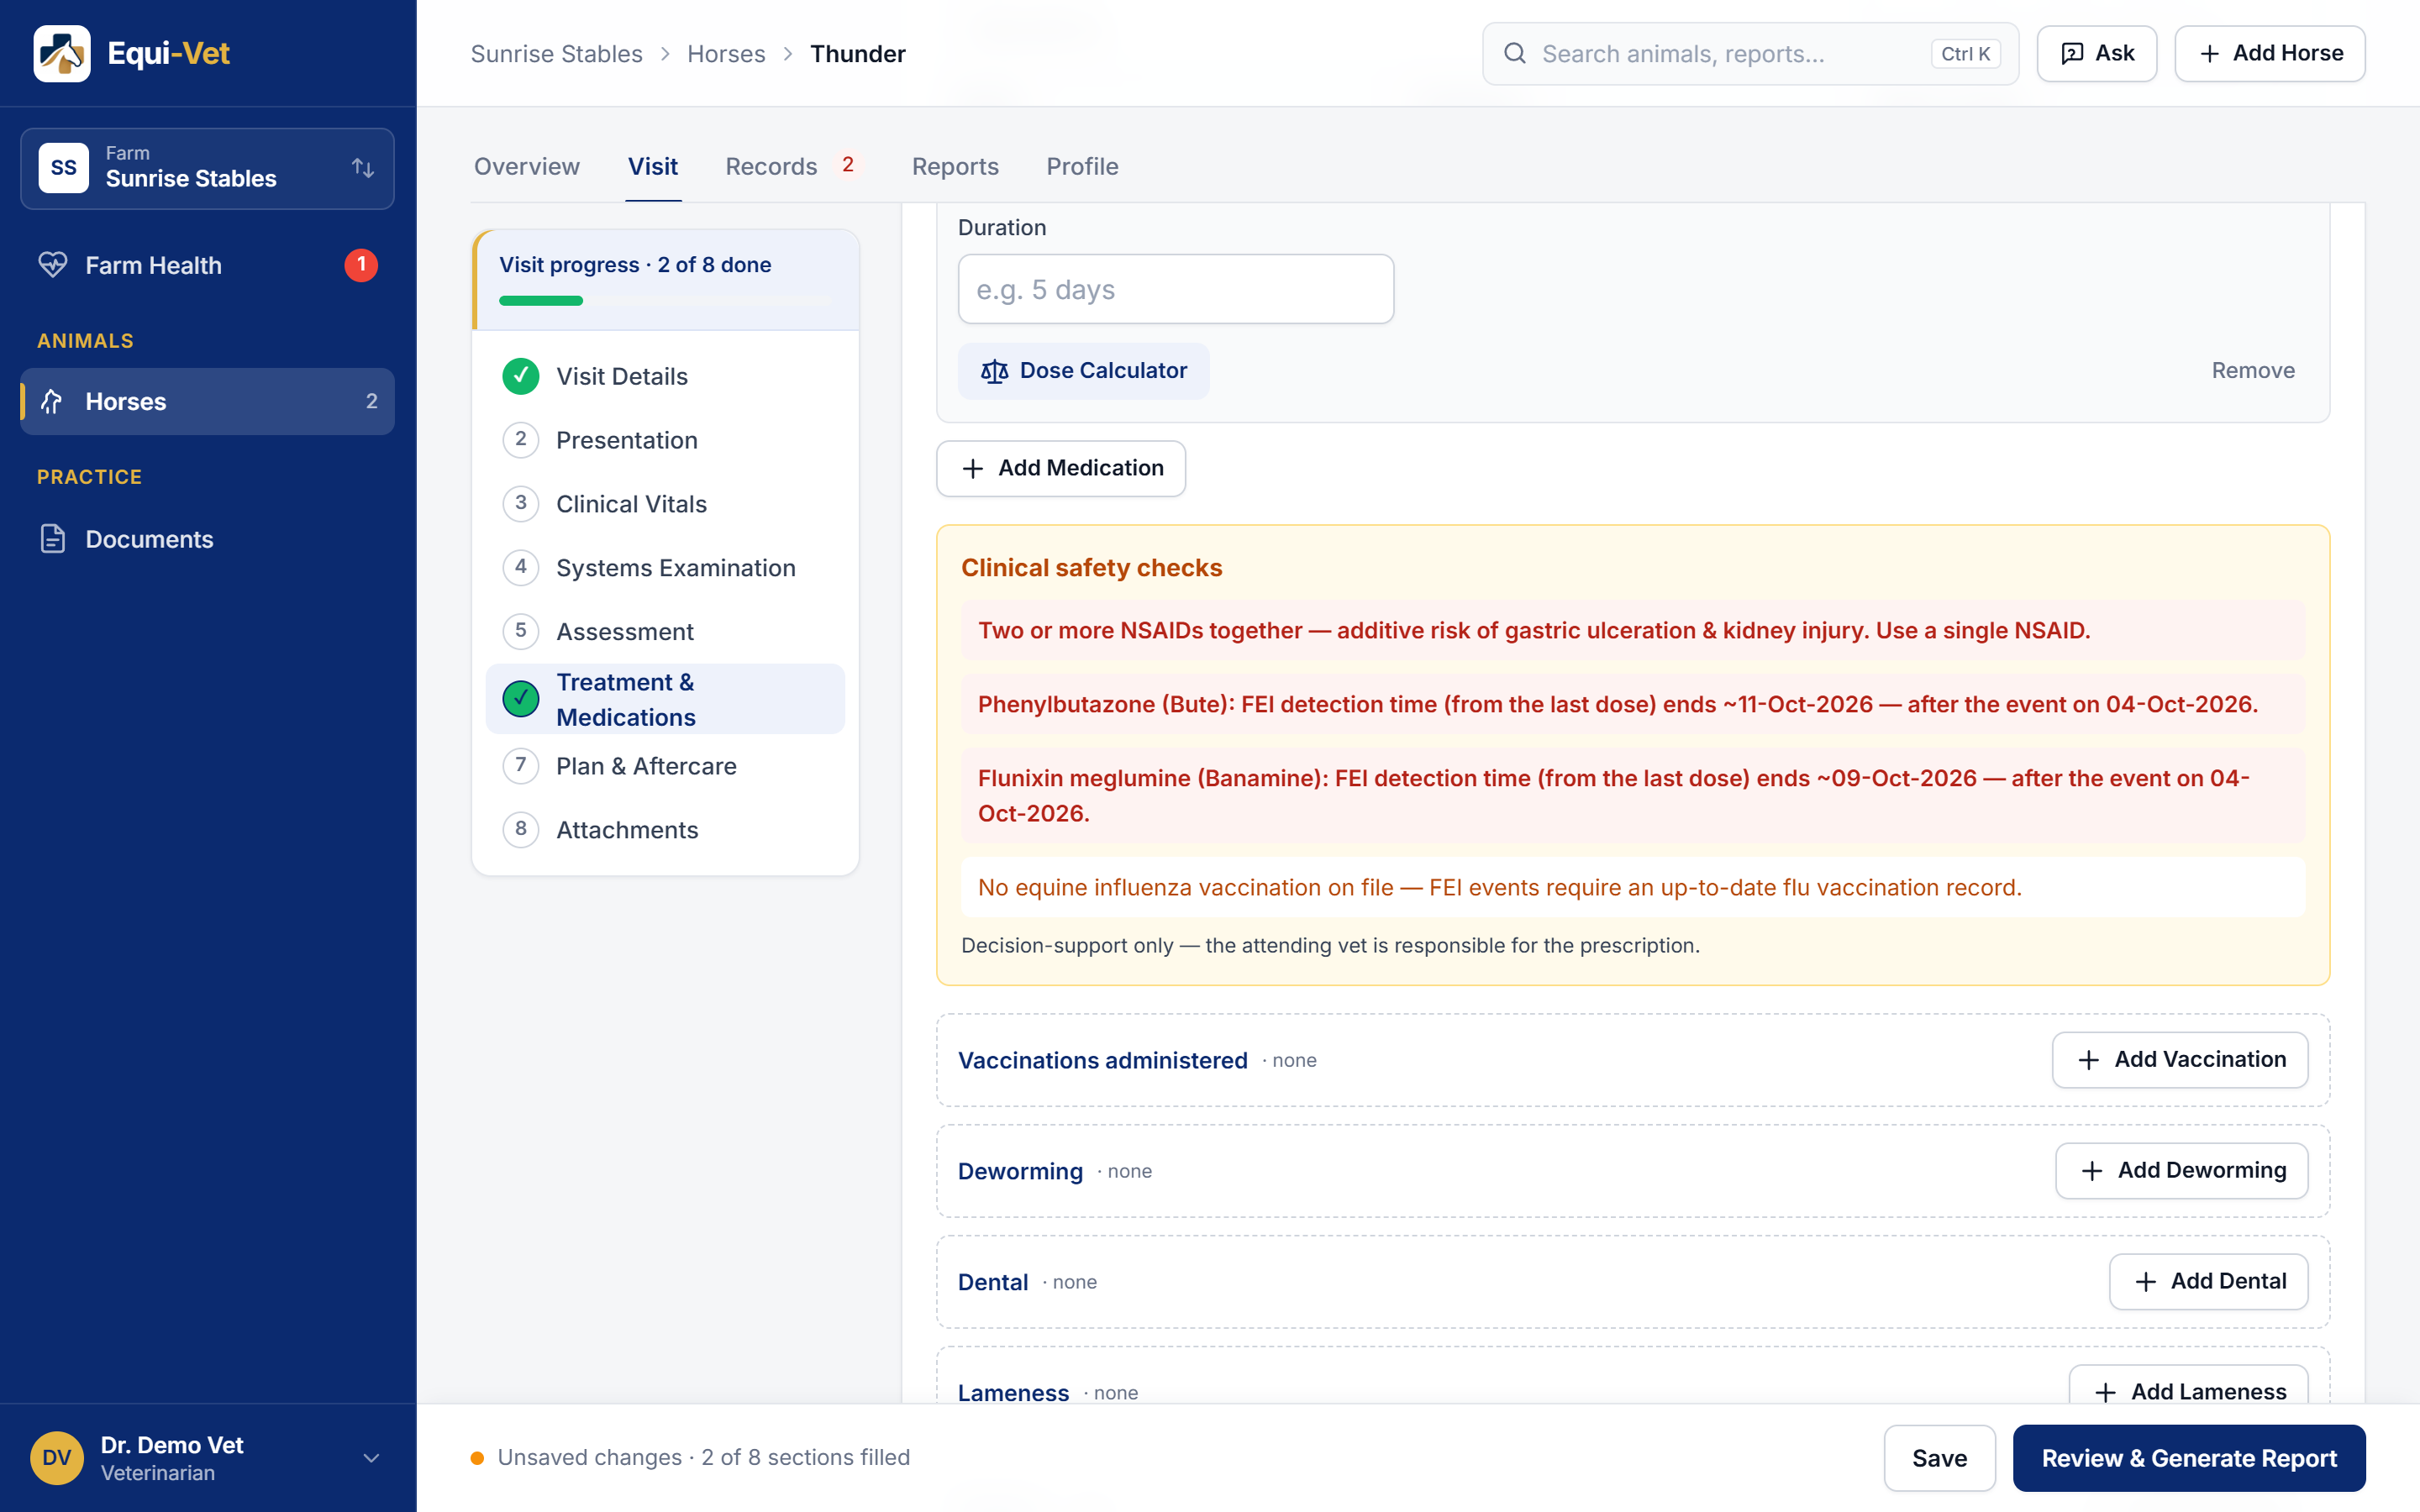Image resolution: width=2420 pixels, height=1512 pixels.
Task: Remove this medication entry
Action: (x=2252, y=371)
